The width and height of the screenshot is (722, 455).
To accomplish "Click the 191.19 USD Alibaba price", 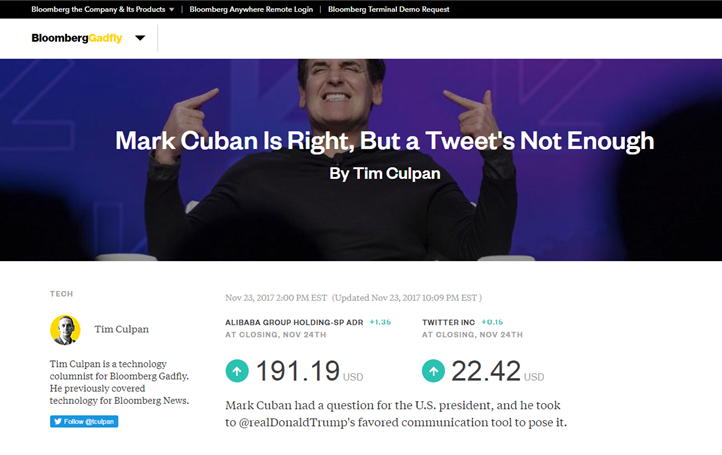I will point(298,371).
